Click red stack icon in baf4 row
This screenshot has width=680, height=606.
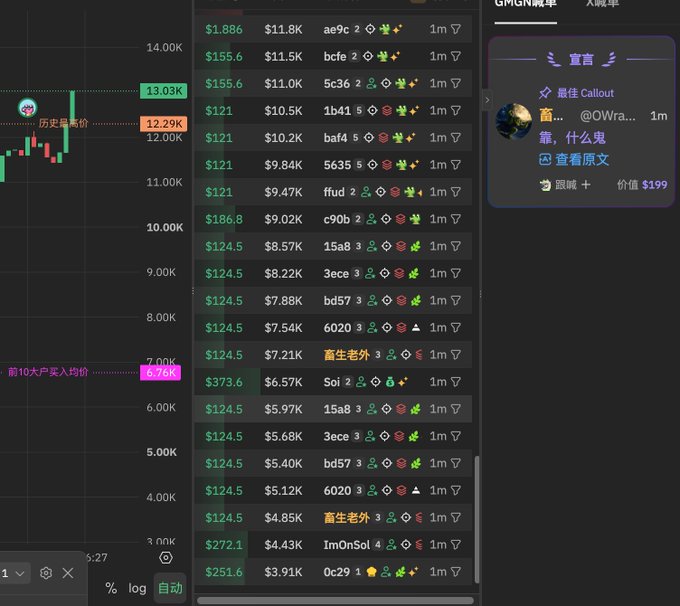click(383, 138)
